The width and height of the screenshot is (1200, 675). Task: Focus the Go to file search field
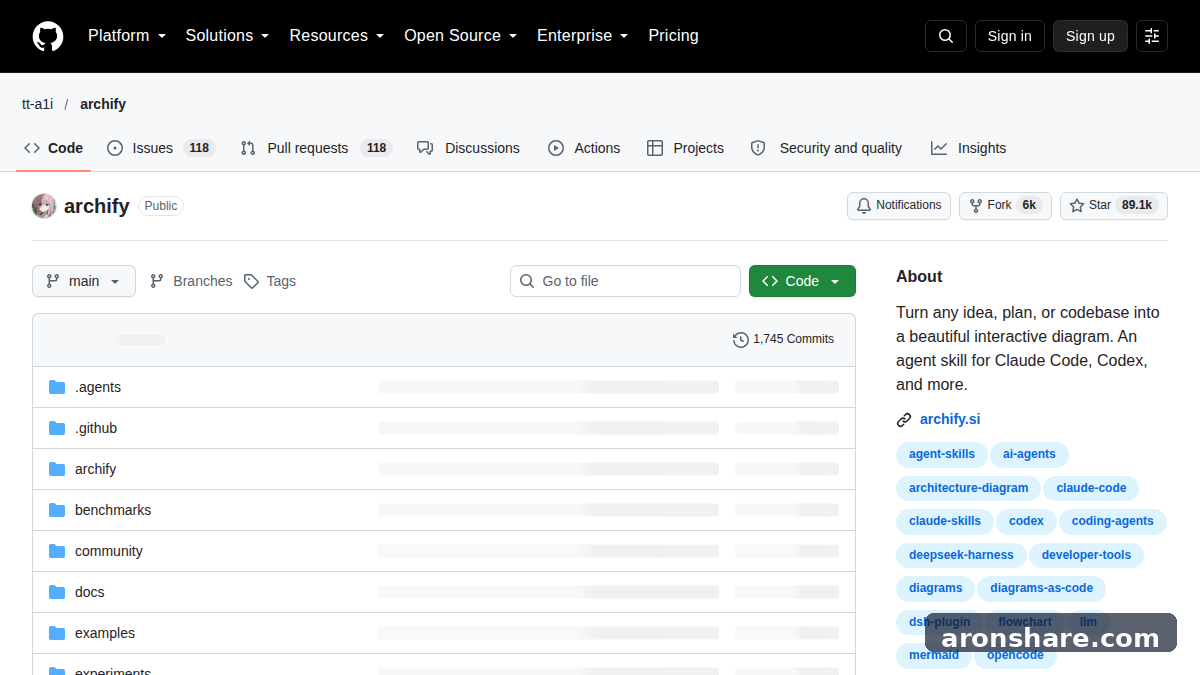coord(625,281)
